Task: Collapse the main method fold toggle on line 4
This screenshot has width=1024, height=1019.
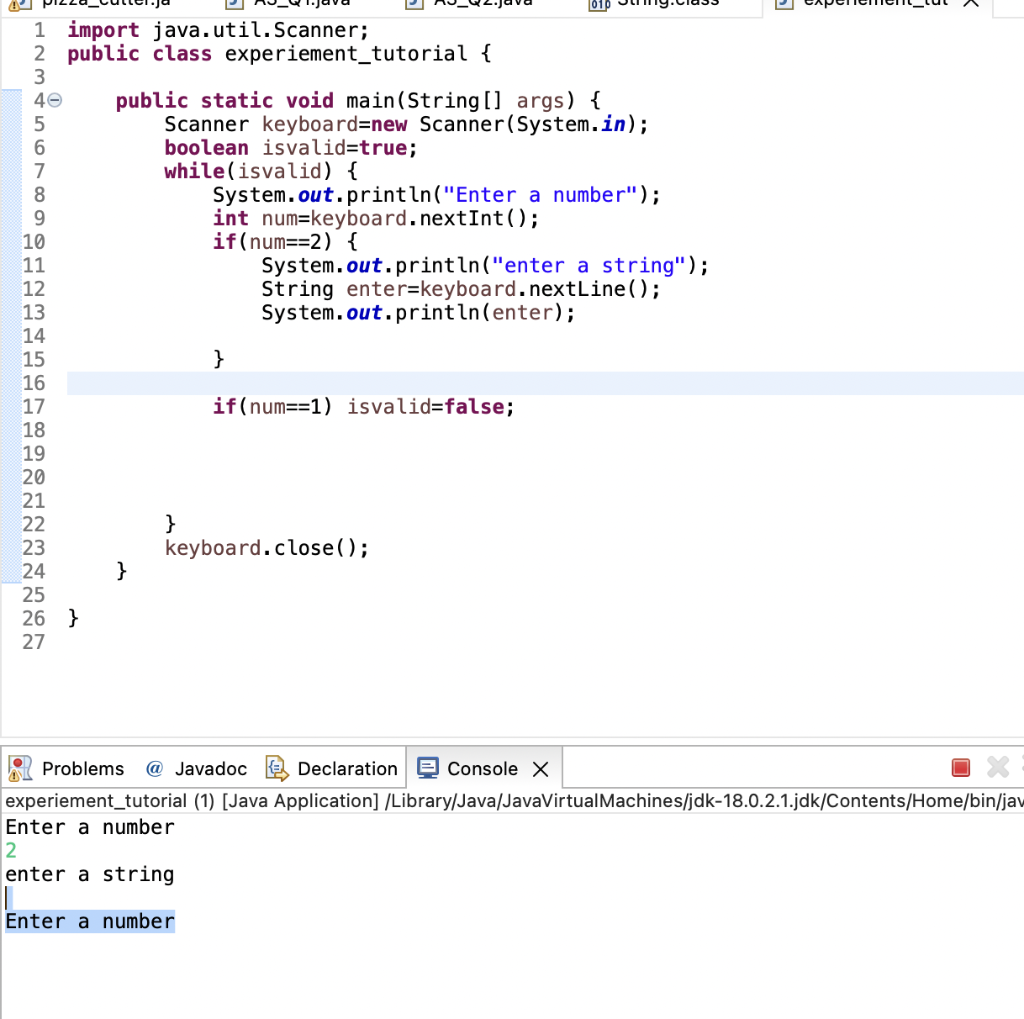Action: pyautogui.click(x=55, y=101)
